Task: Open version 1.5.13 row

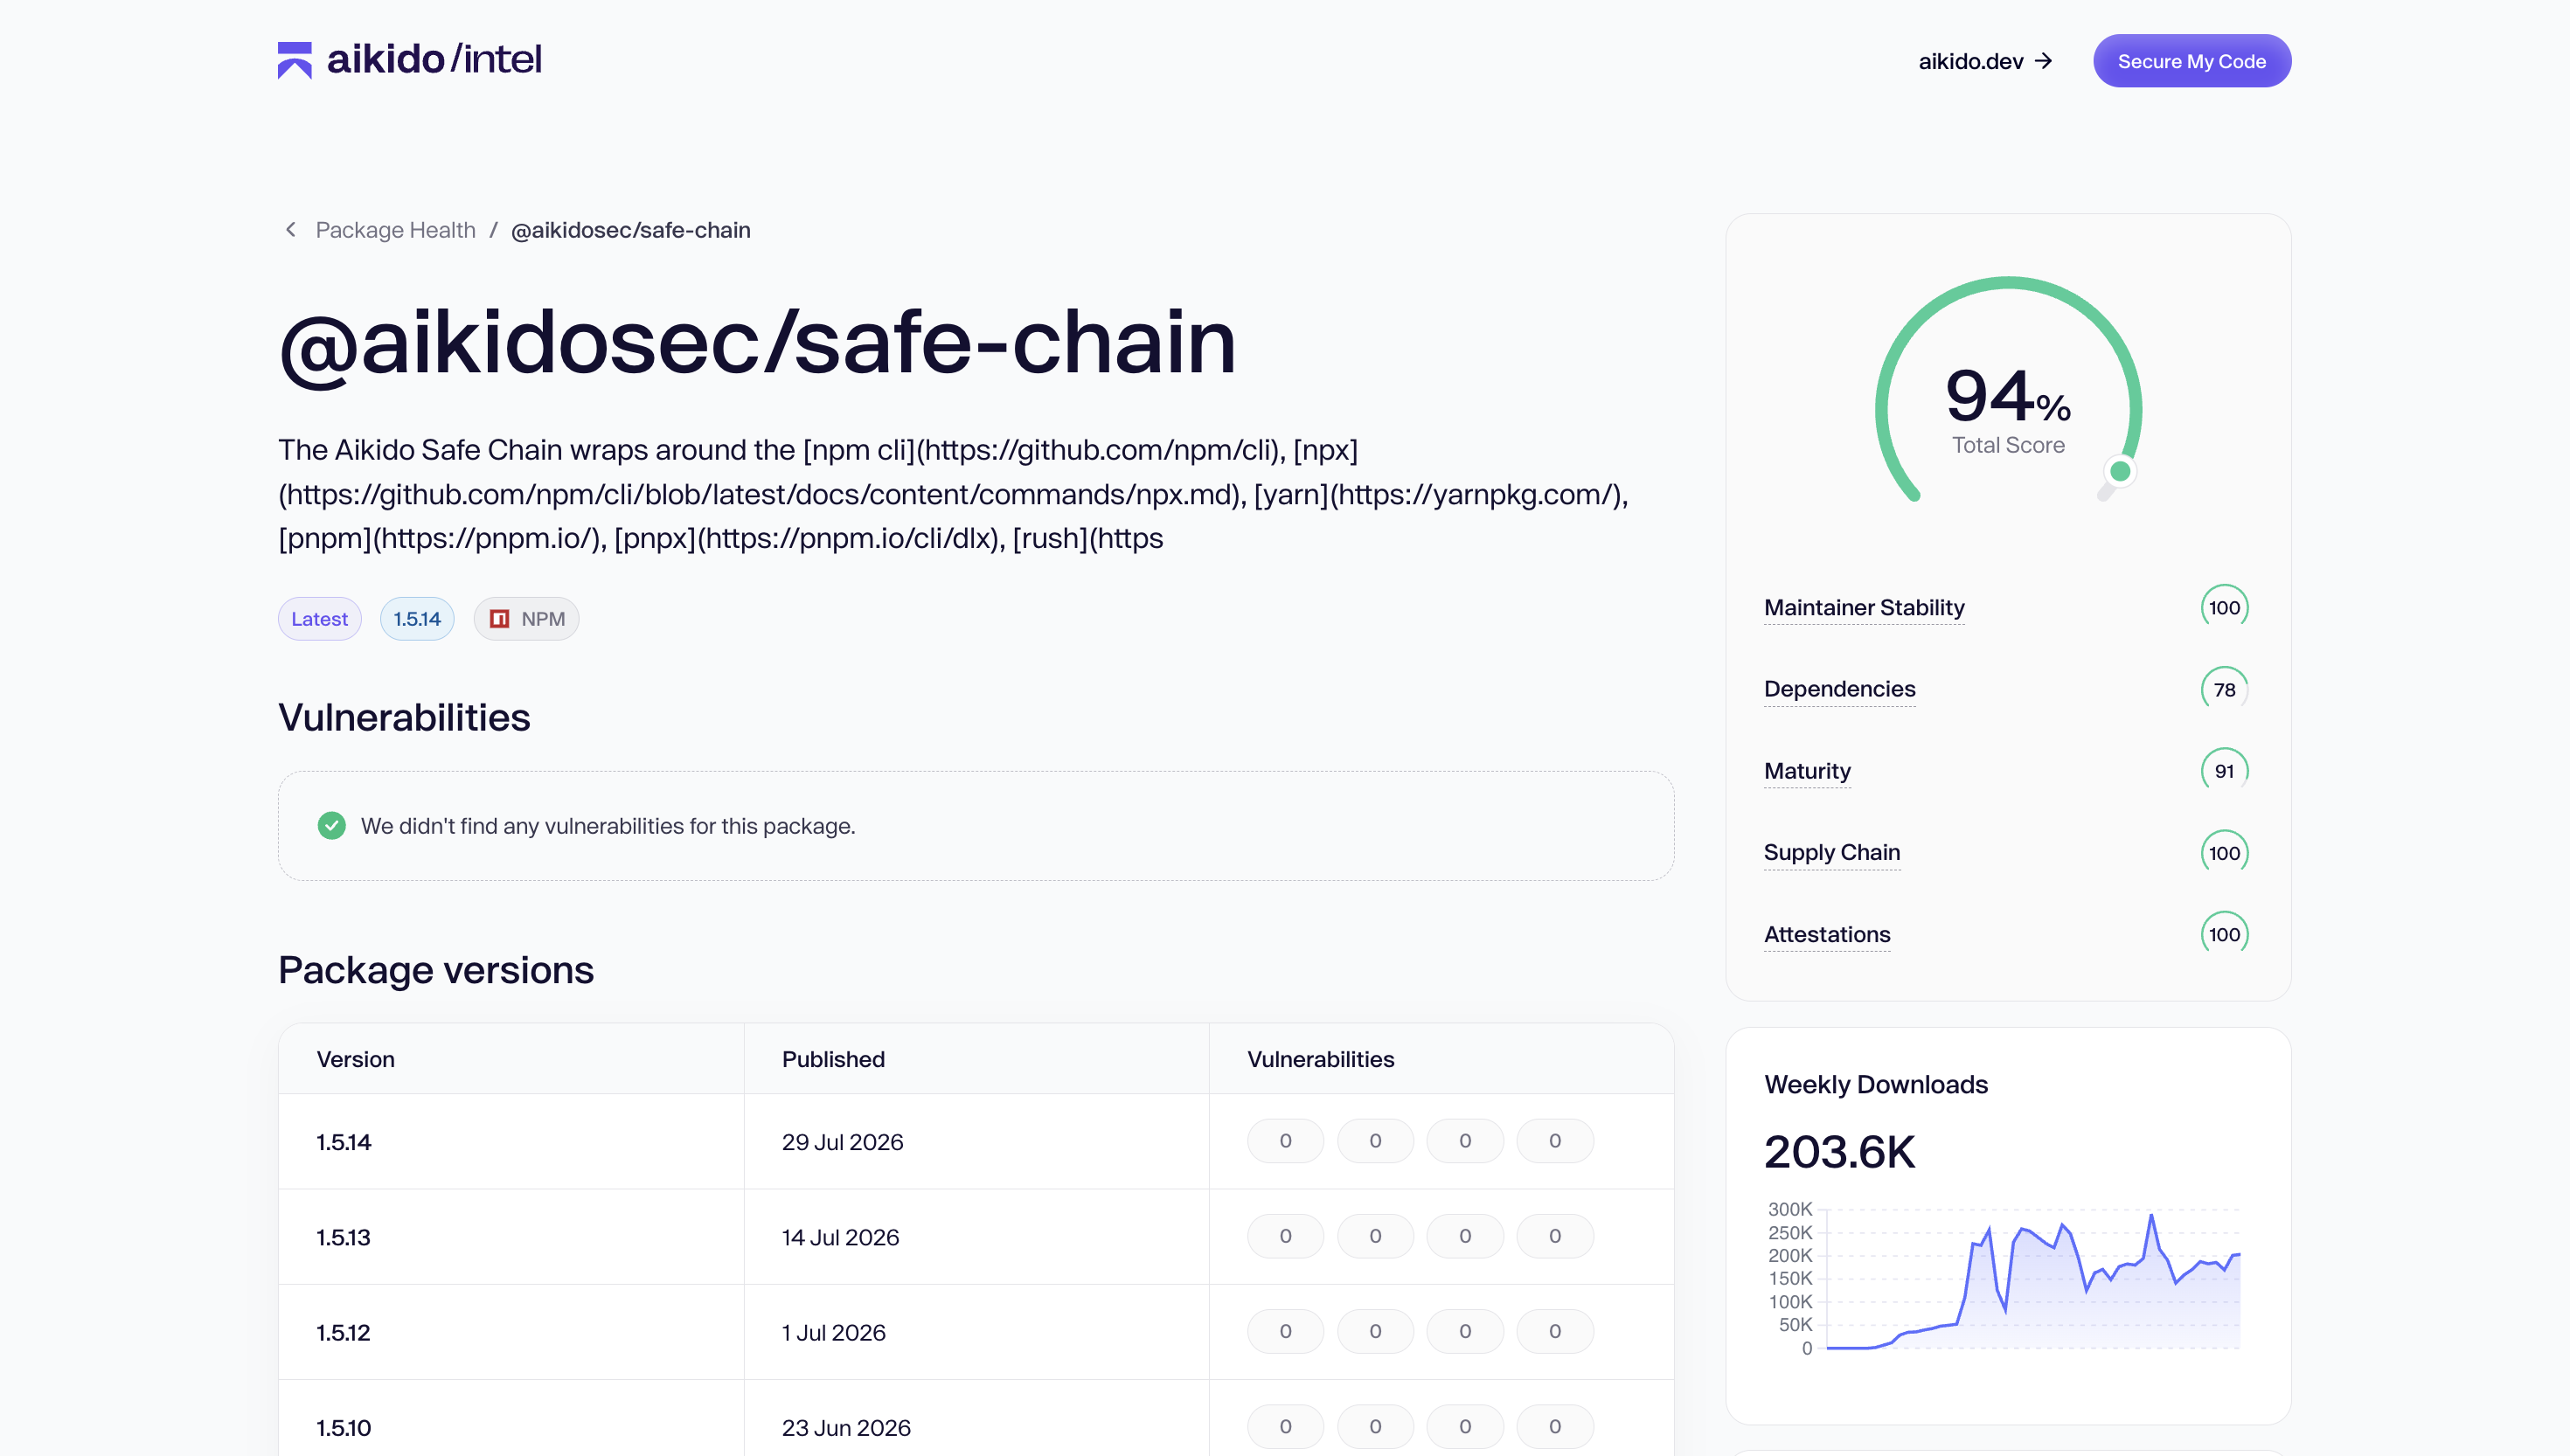Action: [976, 1237]
